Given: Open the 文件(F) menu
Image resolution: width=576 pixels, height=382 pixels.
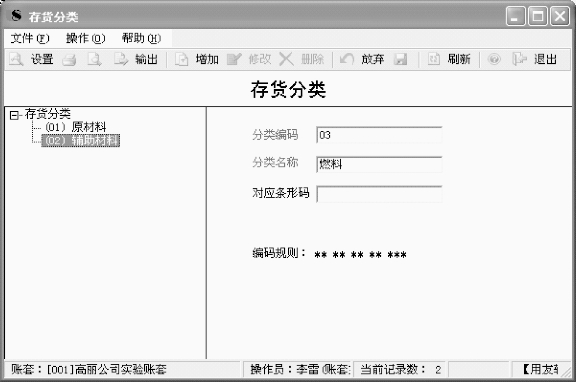Looking at the screenshot, I should click(x=30, y=38).
